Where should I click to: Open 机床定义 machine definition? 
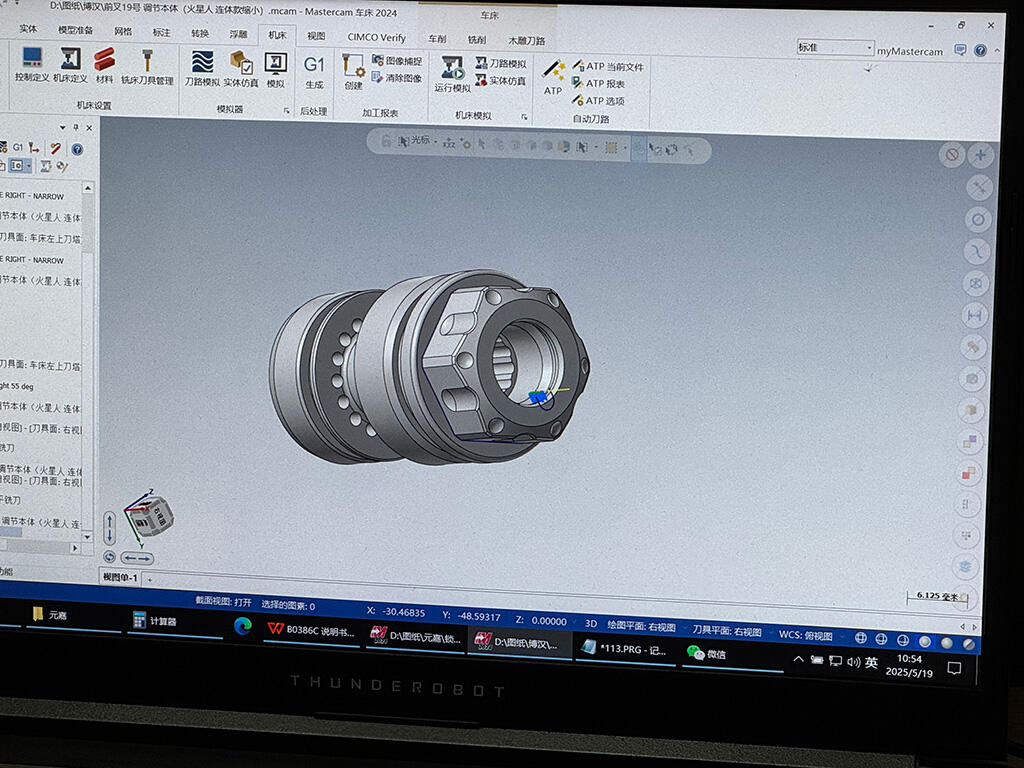(70, 65)
